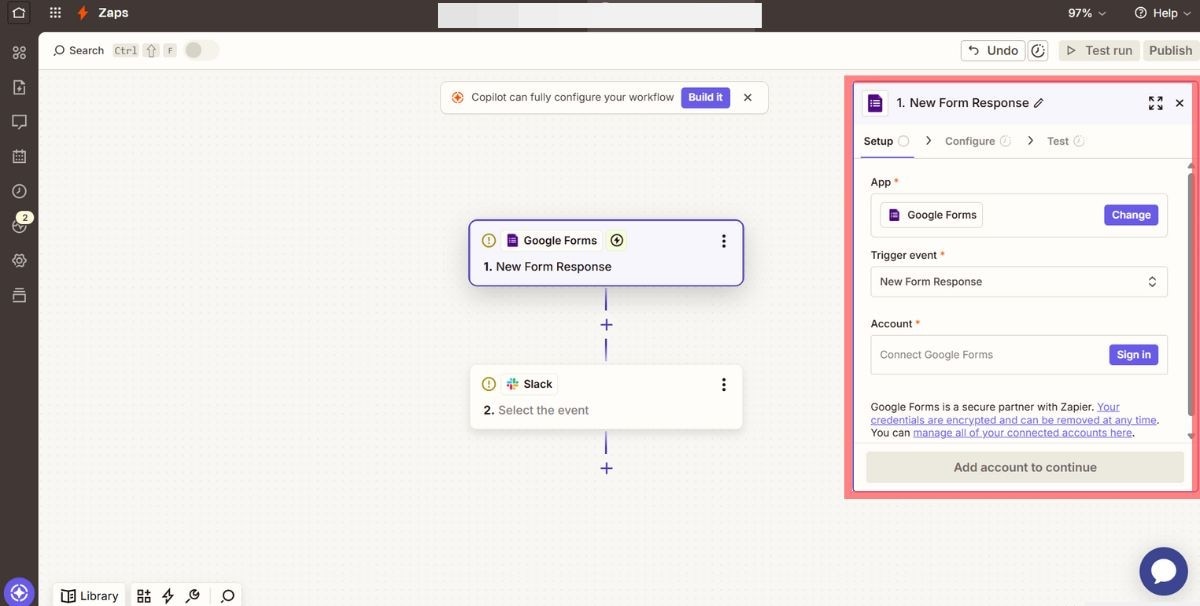Screen dimensions: 1200x606
Task: Open the history clock icon in sidebar
Action: coord(18,191)
